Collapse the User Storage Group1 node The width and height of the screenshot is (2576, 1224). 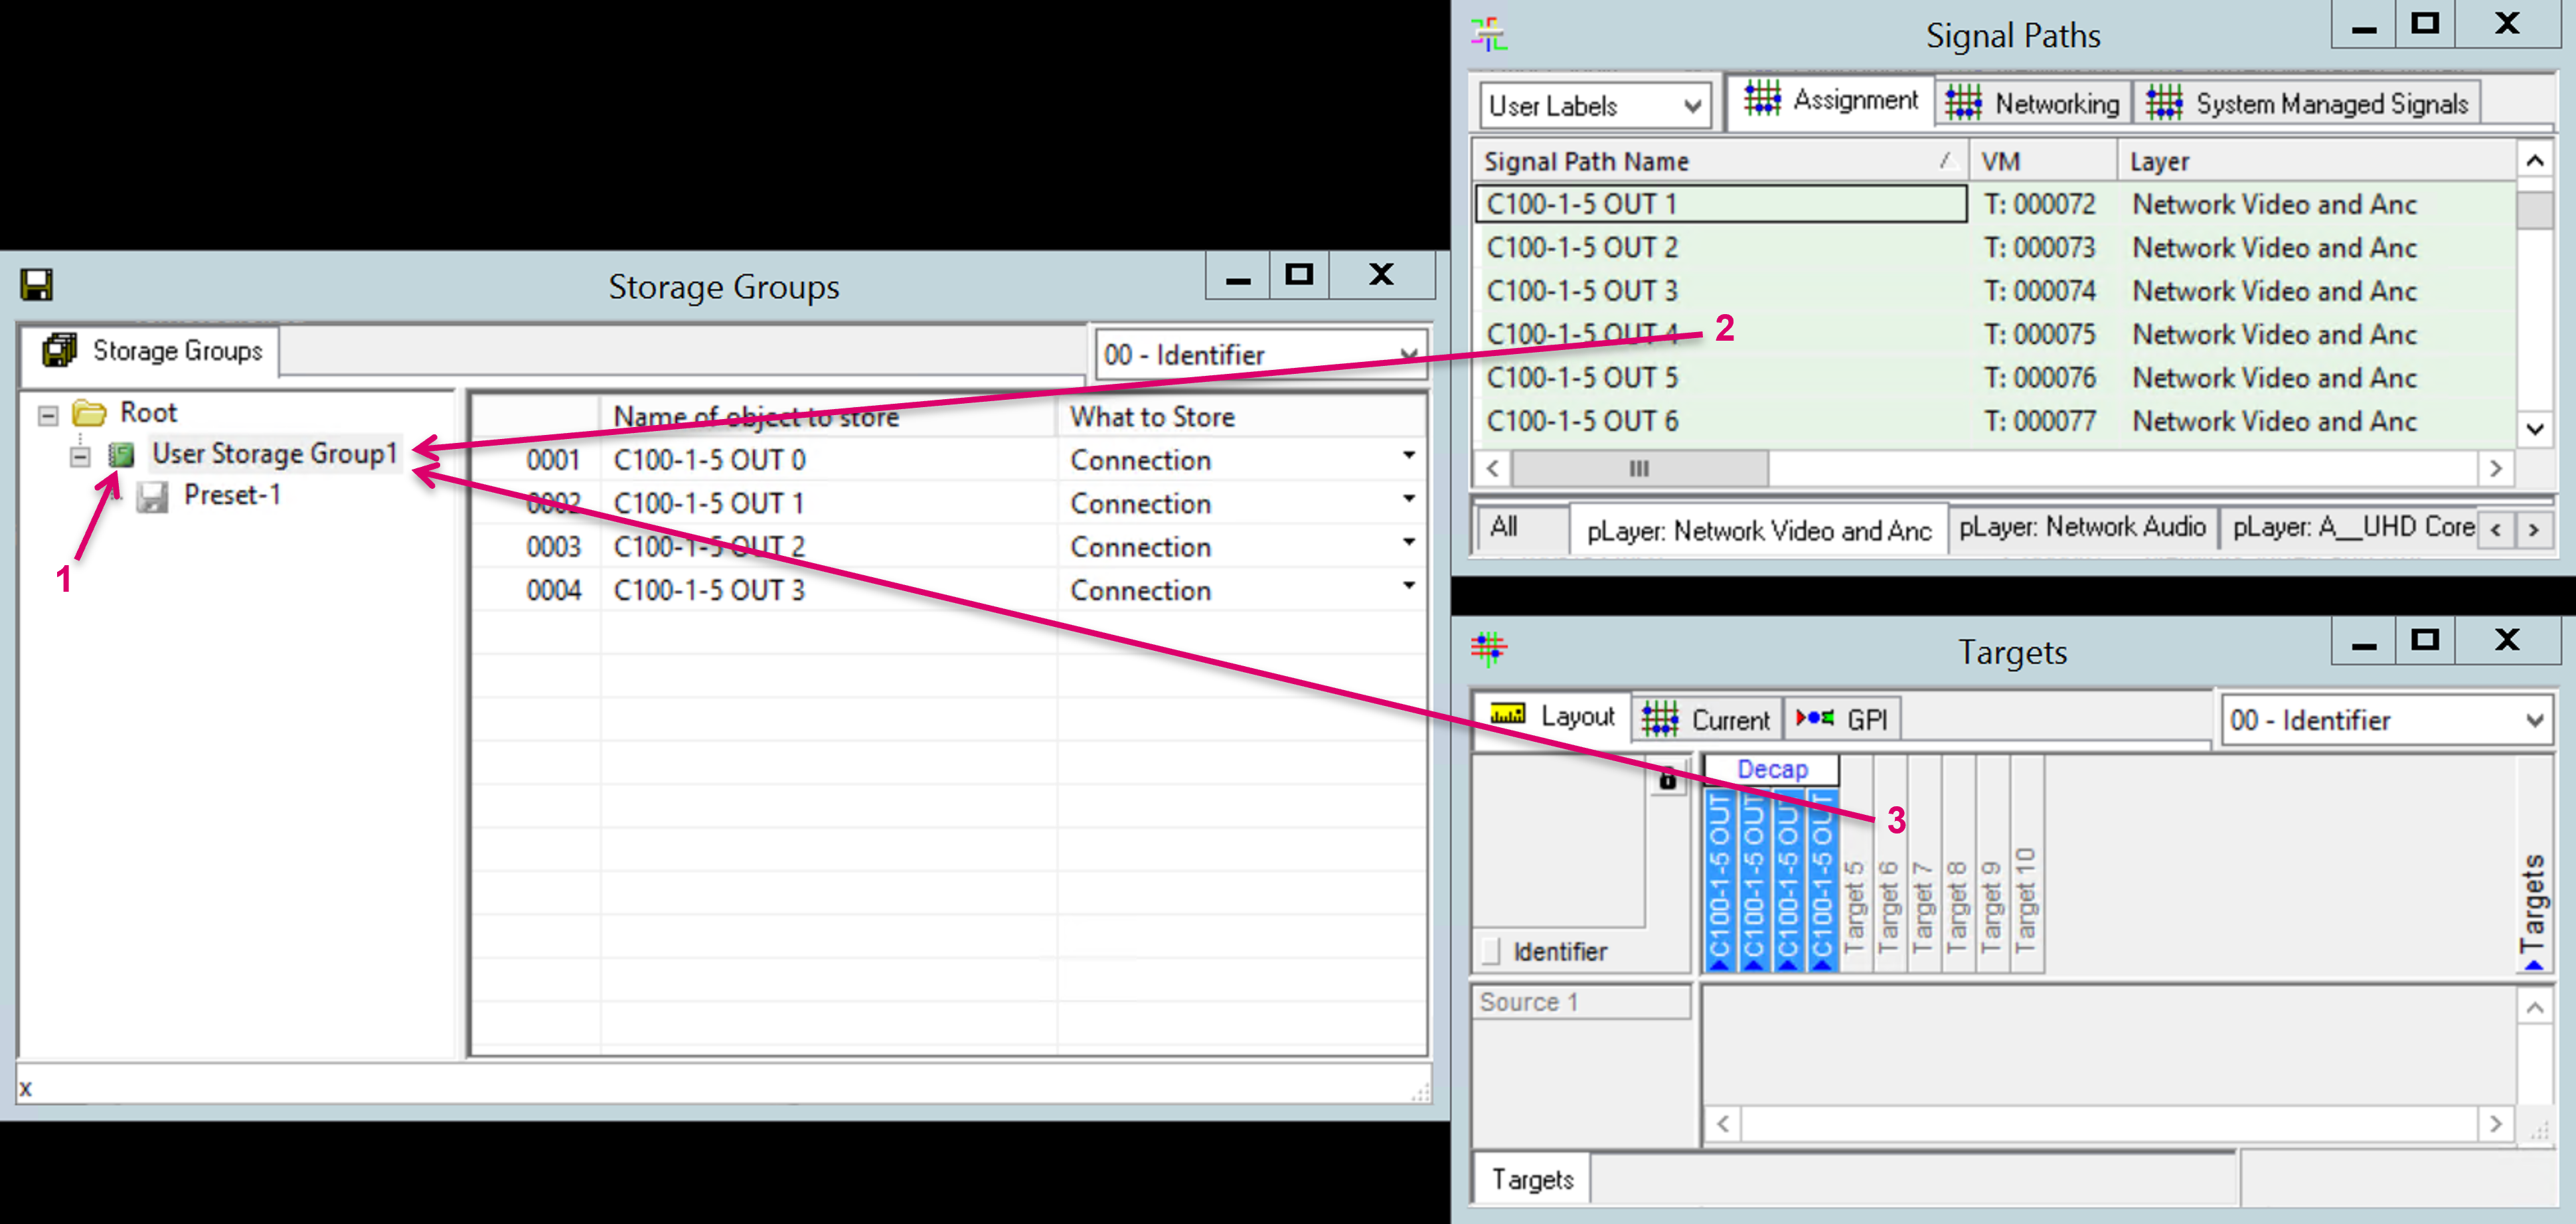pyautogui.click(x=80, y=457)
